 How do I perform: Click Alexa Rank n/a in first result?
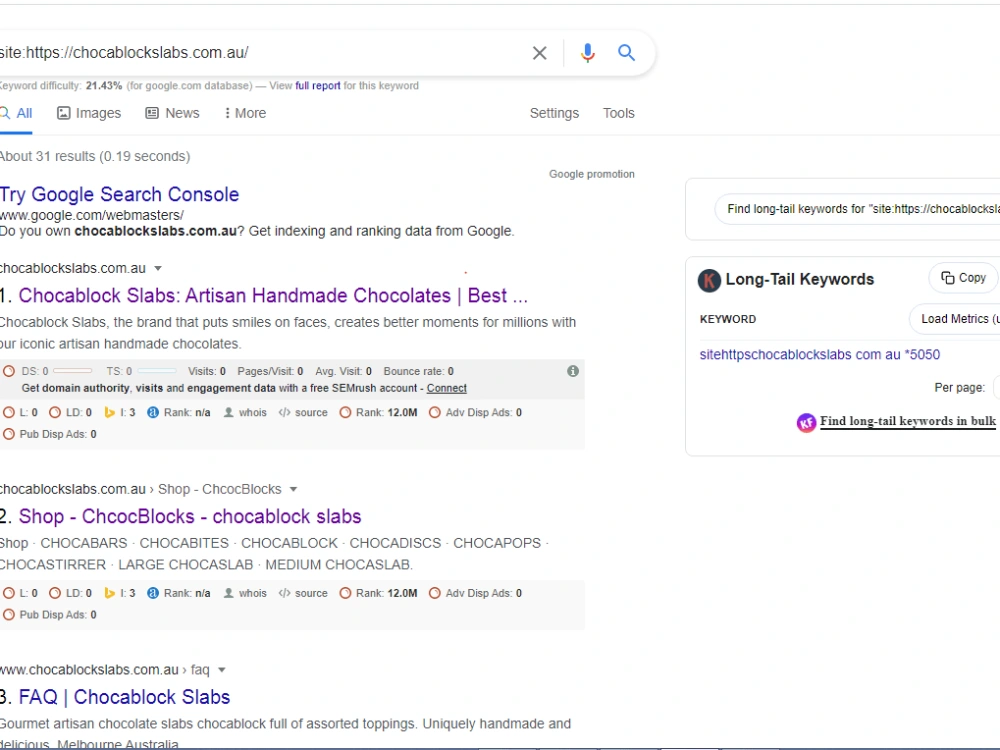[x=179, y=413]
